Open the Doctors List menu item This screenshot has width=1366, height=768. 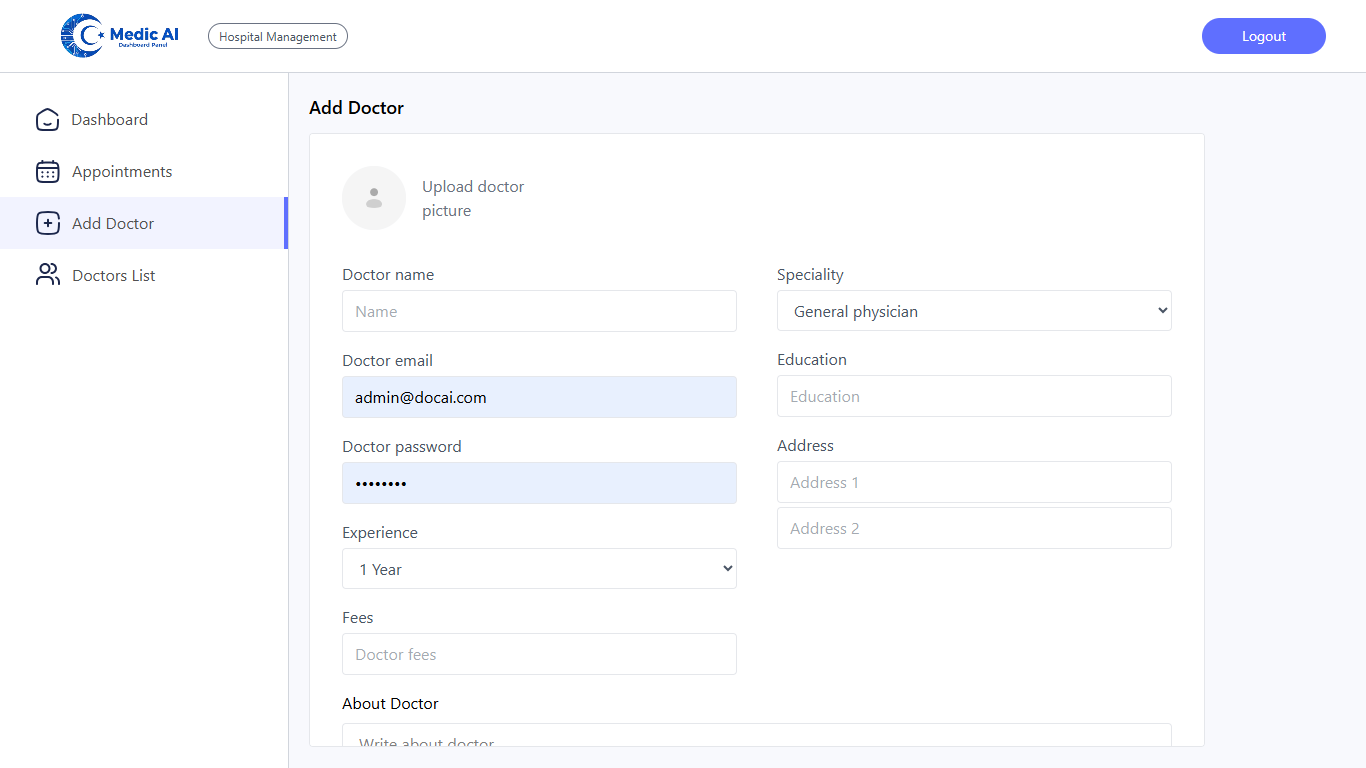(113, 276)
